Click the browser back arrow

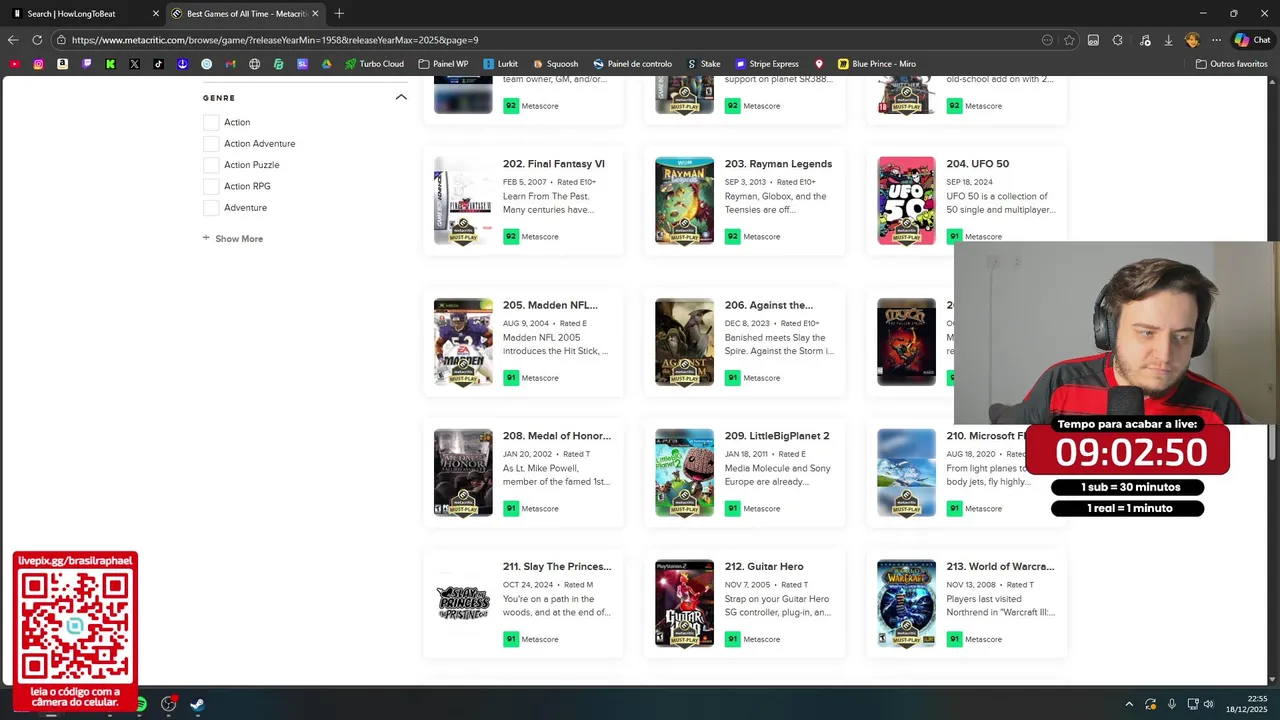pos(13,40)
